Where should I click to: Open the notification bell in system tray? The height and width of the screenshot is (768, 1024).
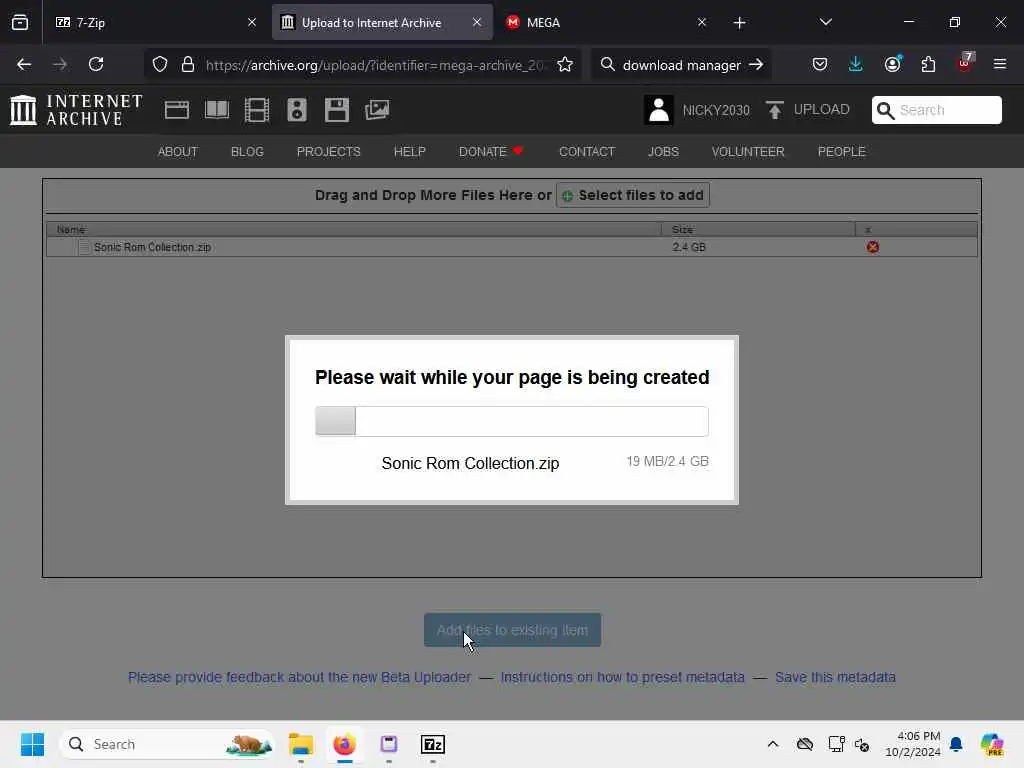pyautogui.click(x=956, y=744)
